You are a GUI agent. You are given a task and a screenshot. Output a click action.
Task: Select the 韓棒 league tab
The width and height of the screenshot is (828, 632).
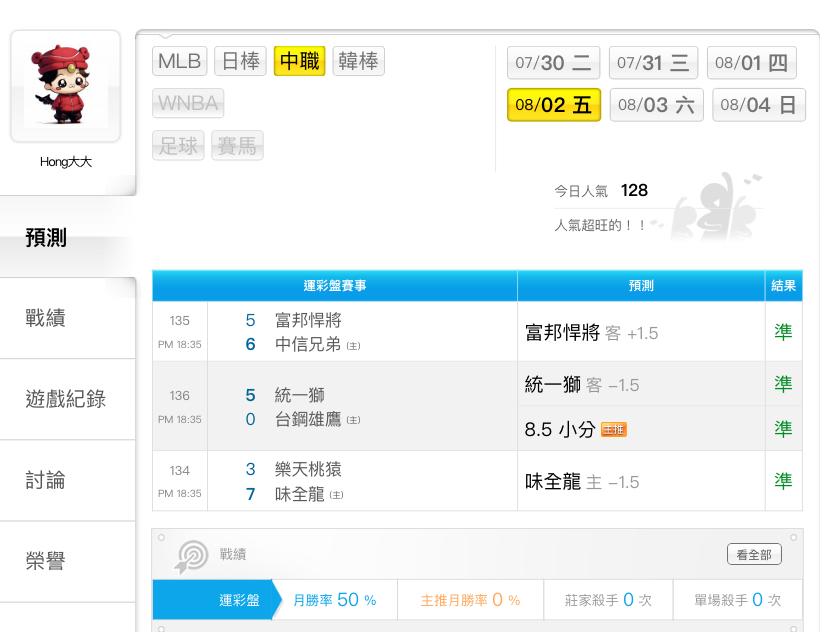click(x=359, y=61)
